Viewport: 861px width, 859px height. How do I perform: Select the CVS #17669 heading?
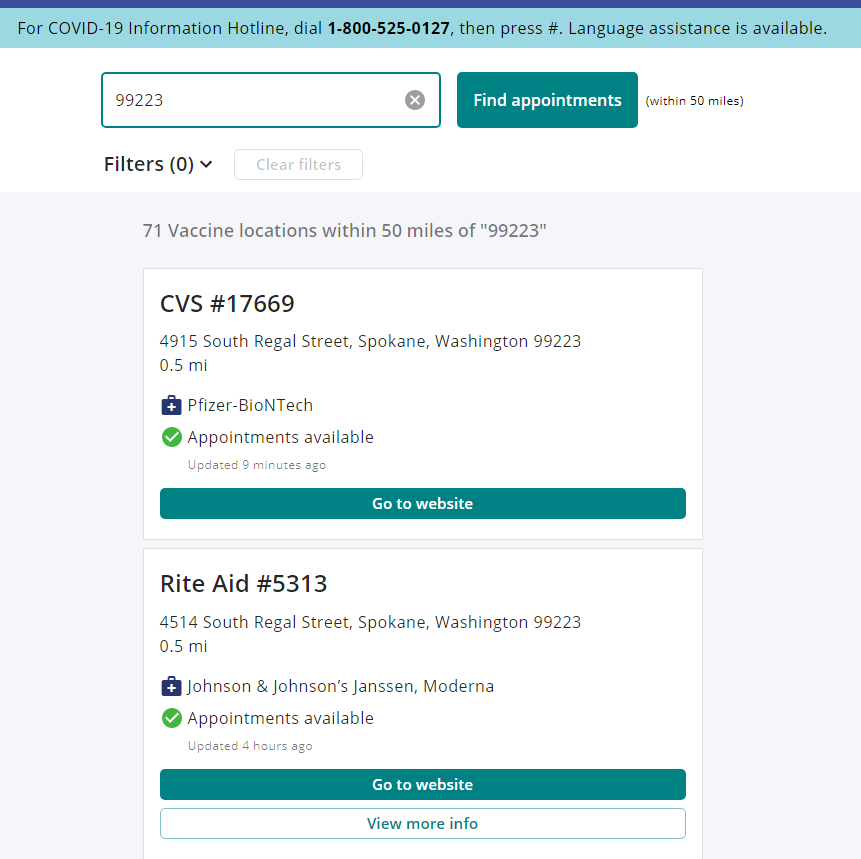(x=227, y=304)
